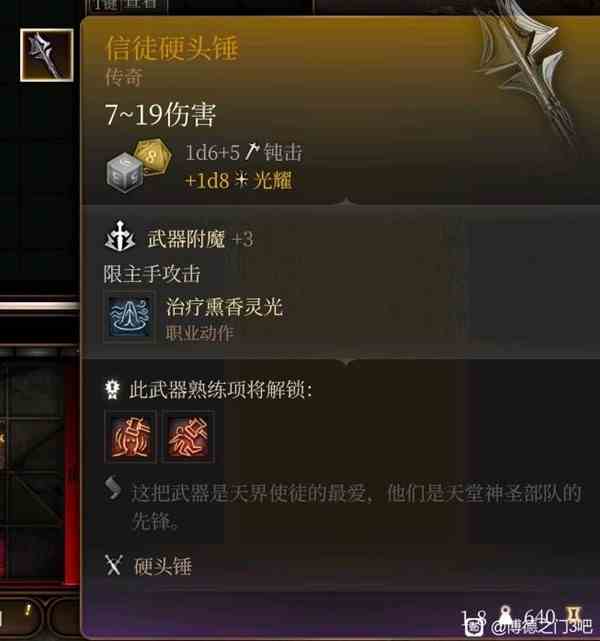
Task: Click the crossed weapons 硬头锤 type icon
Action: click(113, 566)
